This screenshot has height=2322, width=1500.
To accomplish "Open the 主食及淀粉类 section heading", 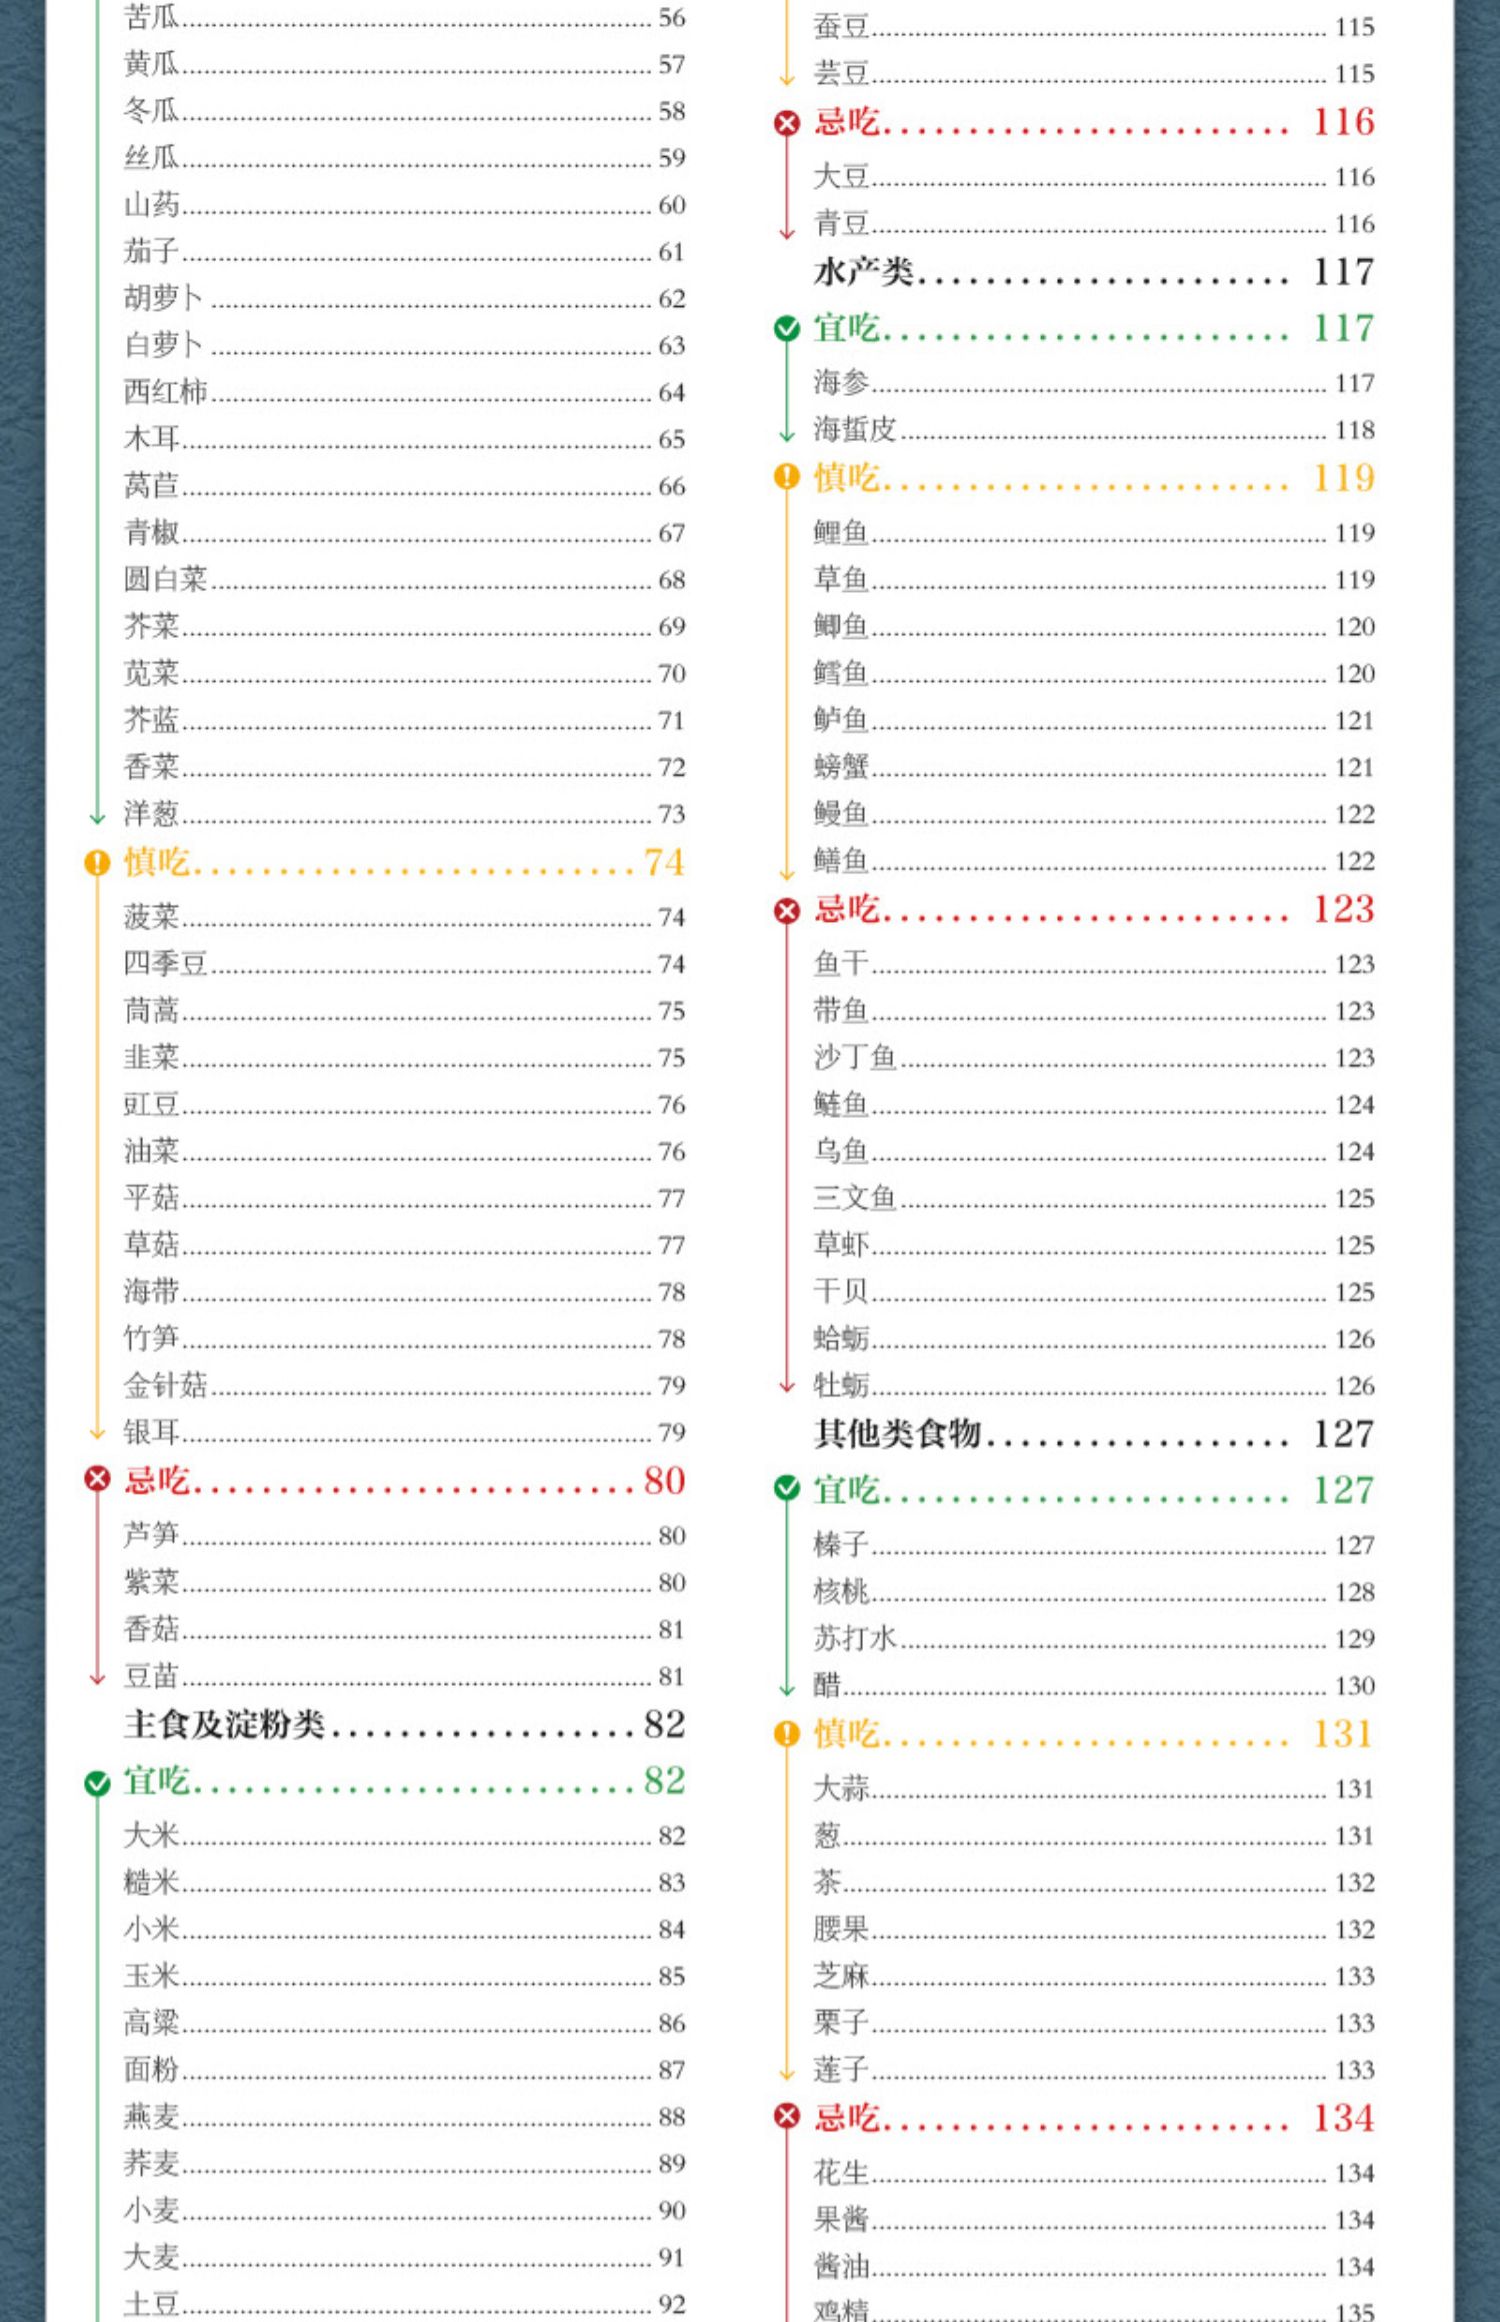I will (x=404, y=1724).
